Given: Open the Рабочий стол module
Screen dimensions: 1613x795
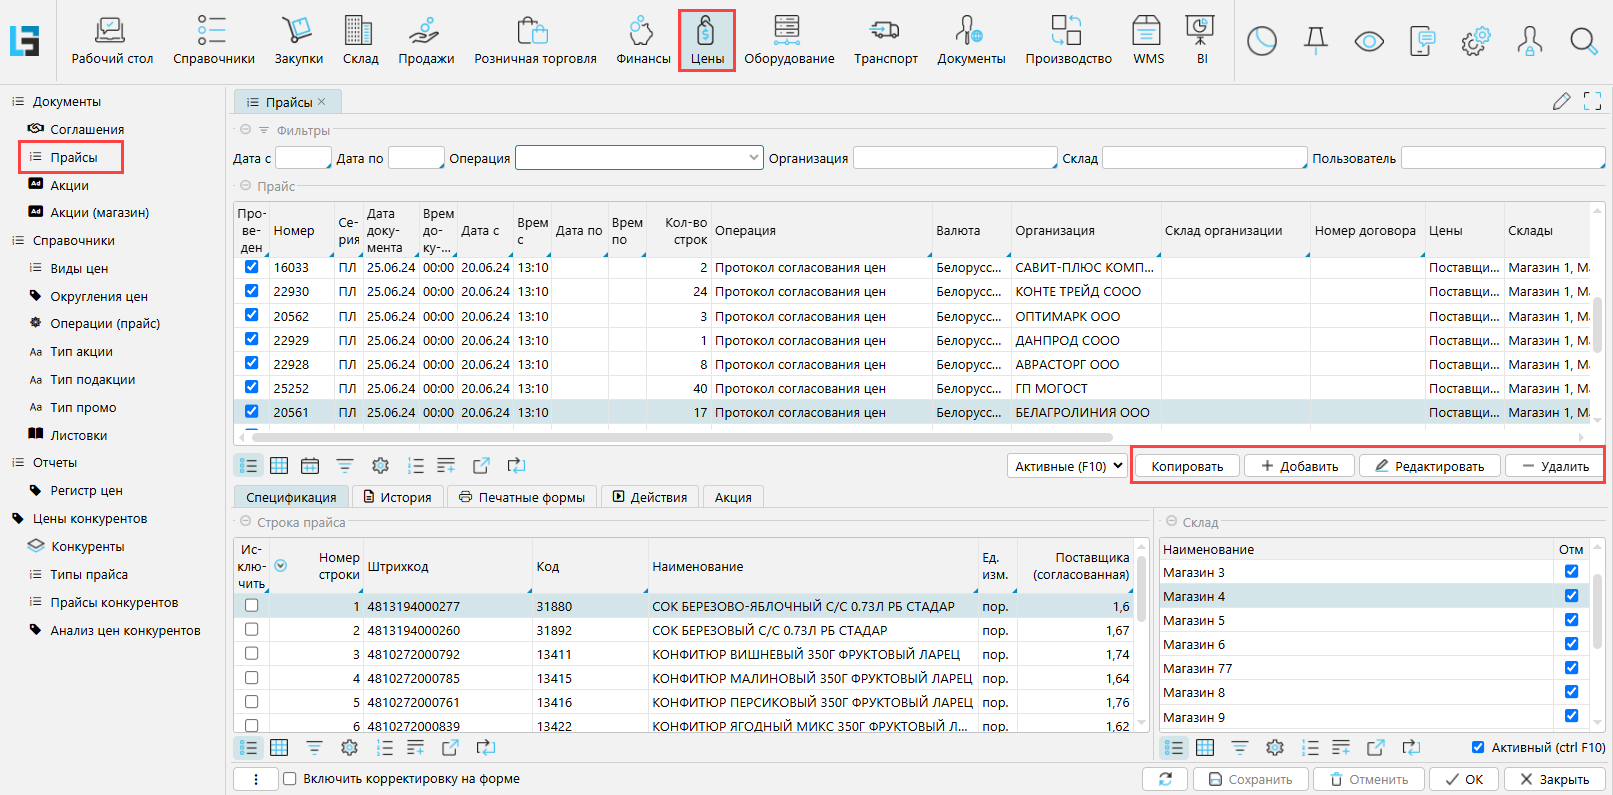Looking at the screenshot, I should coord(112,40).
